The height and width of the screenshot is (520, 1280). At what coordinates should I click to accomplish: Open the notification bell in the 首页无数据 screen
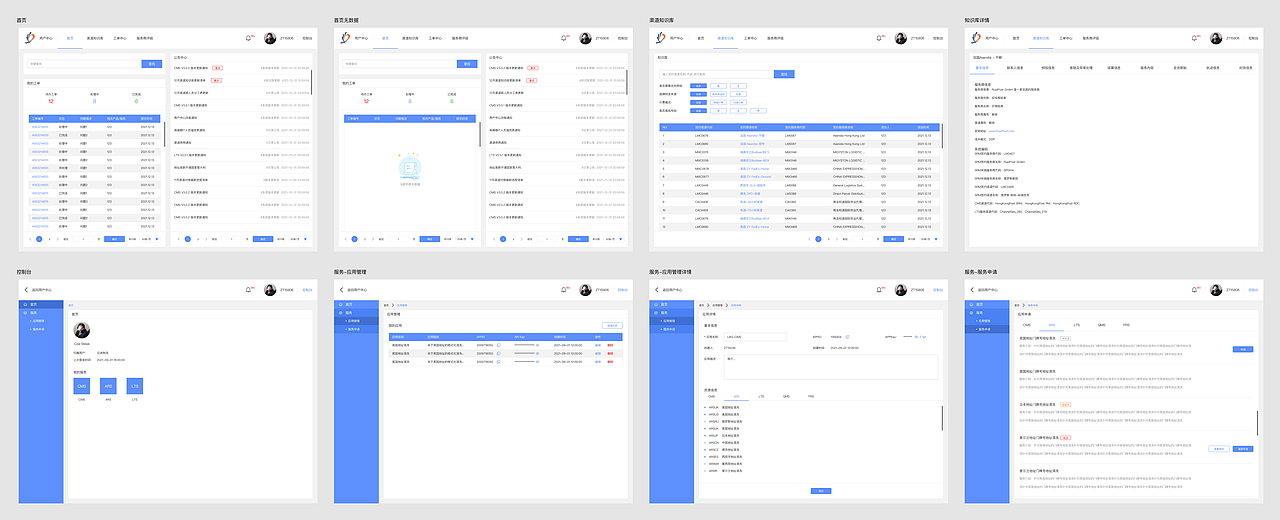pos(564,38)
